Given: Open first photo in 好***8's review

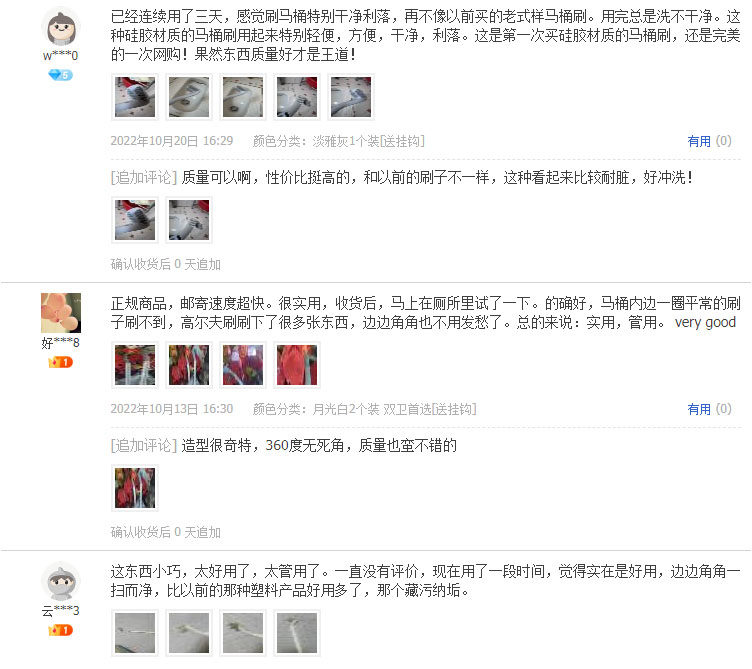Looking at the screenshot, I should (x=135, y=365).
